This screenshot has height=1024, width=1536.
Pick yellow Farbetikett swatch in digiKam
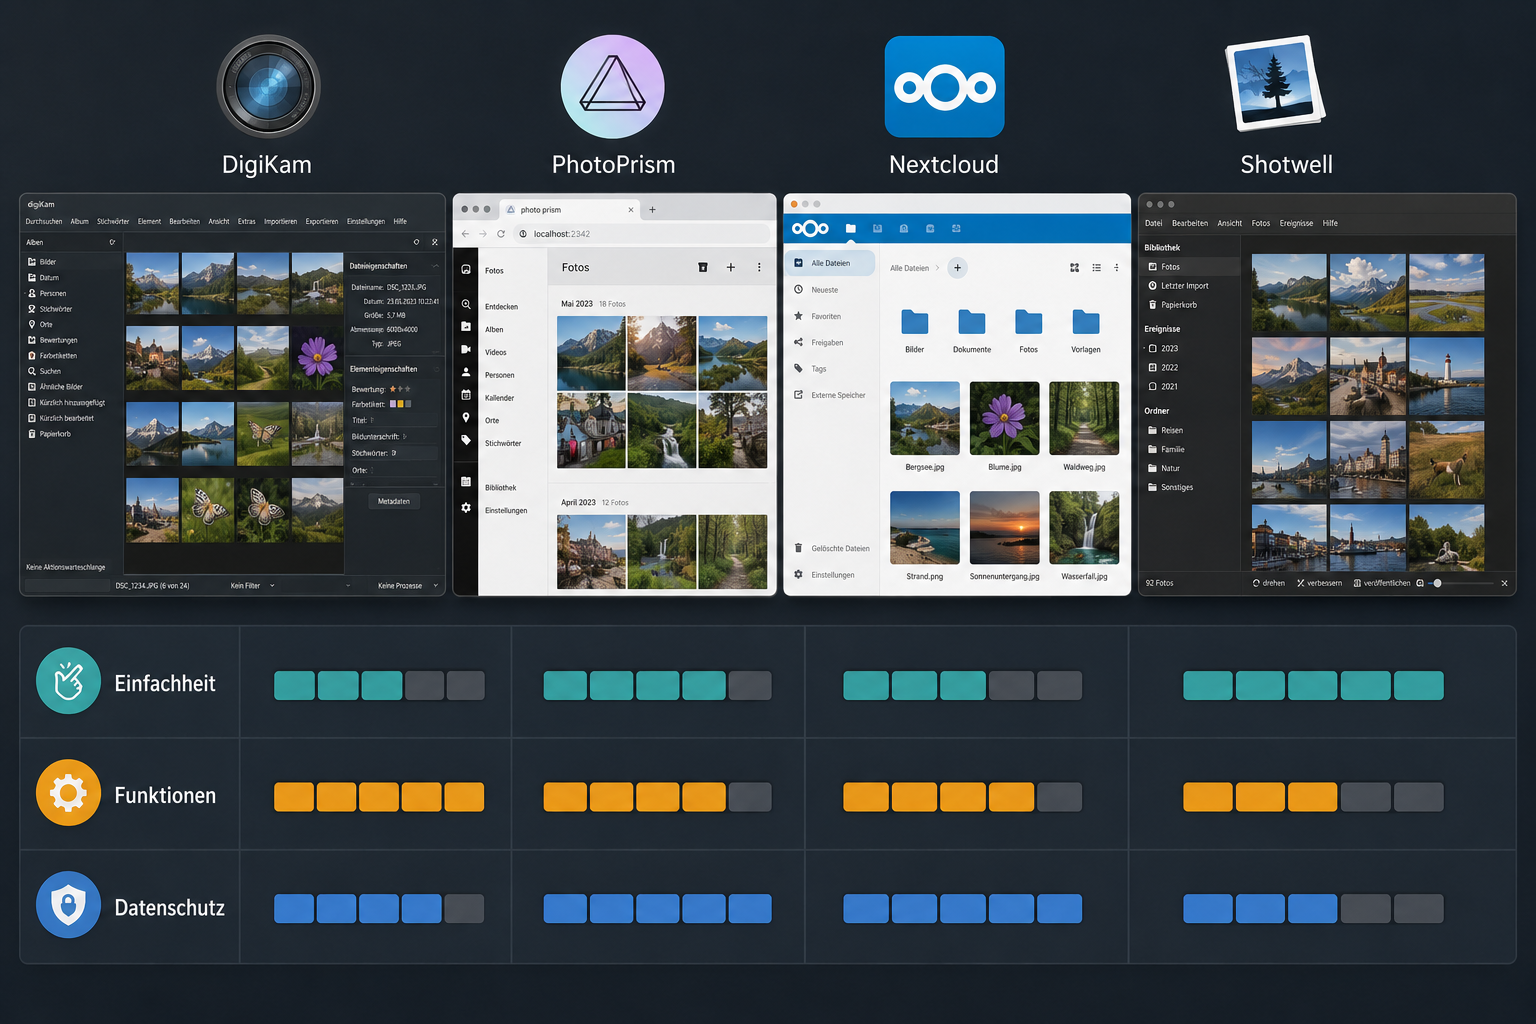point(400,404)
